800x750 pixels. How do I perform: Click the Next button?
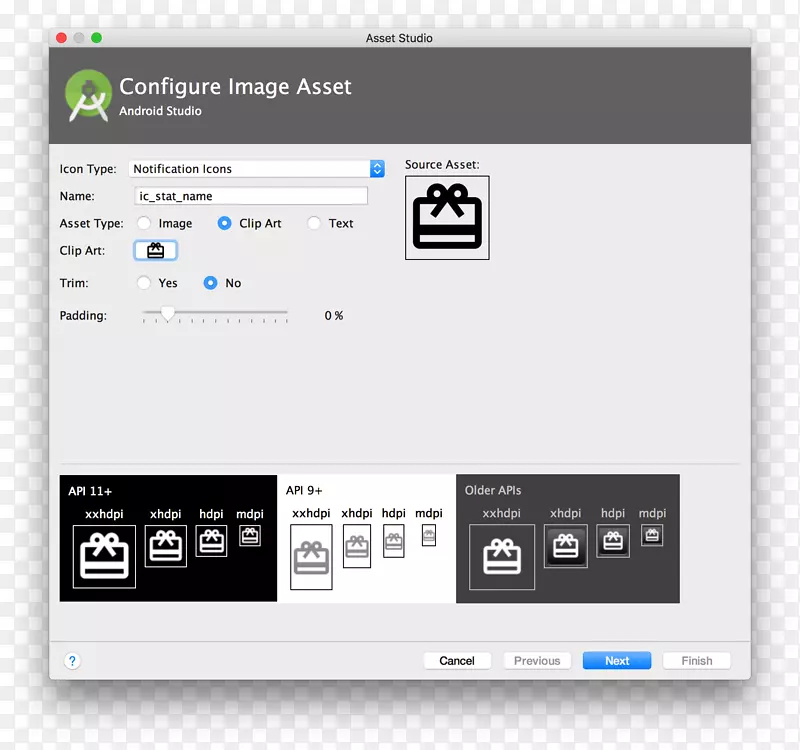616,660
